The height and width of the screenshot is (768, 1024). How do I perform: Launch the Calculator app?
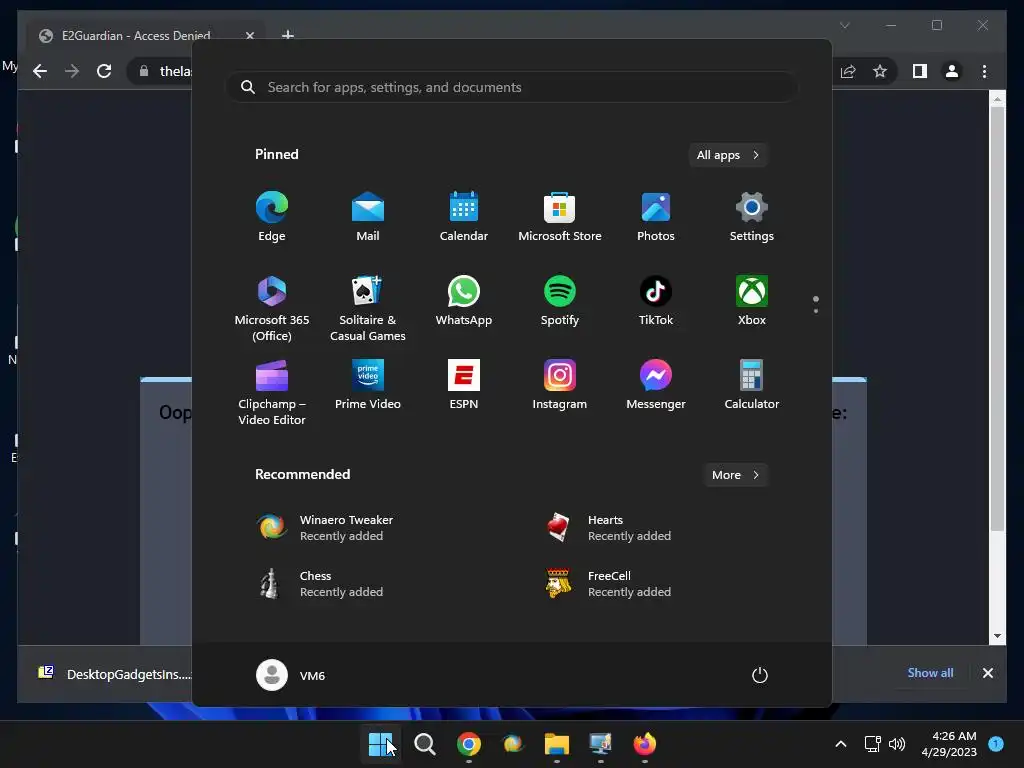click(752, 385)
